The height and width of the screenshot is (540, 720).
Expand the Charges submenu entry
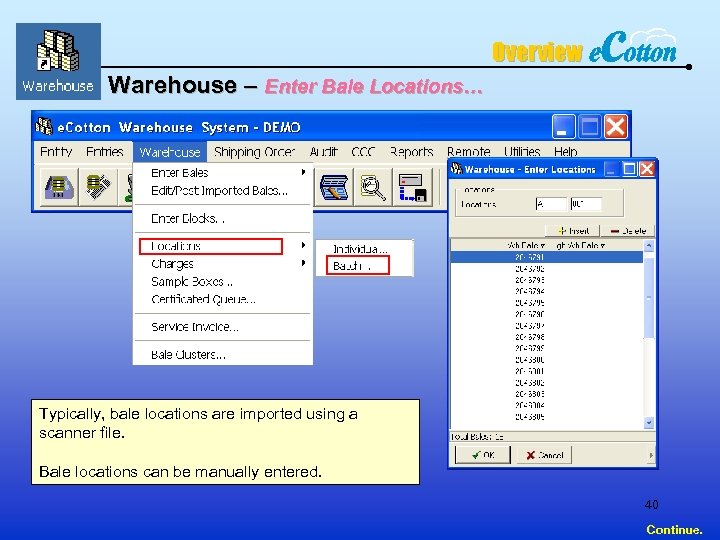click(x=223, y=264)
